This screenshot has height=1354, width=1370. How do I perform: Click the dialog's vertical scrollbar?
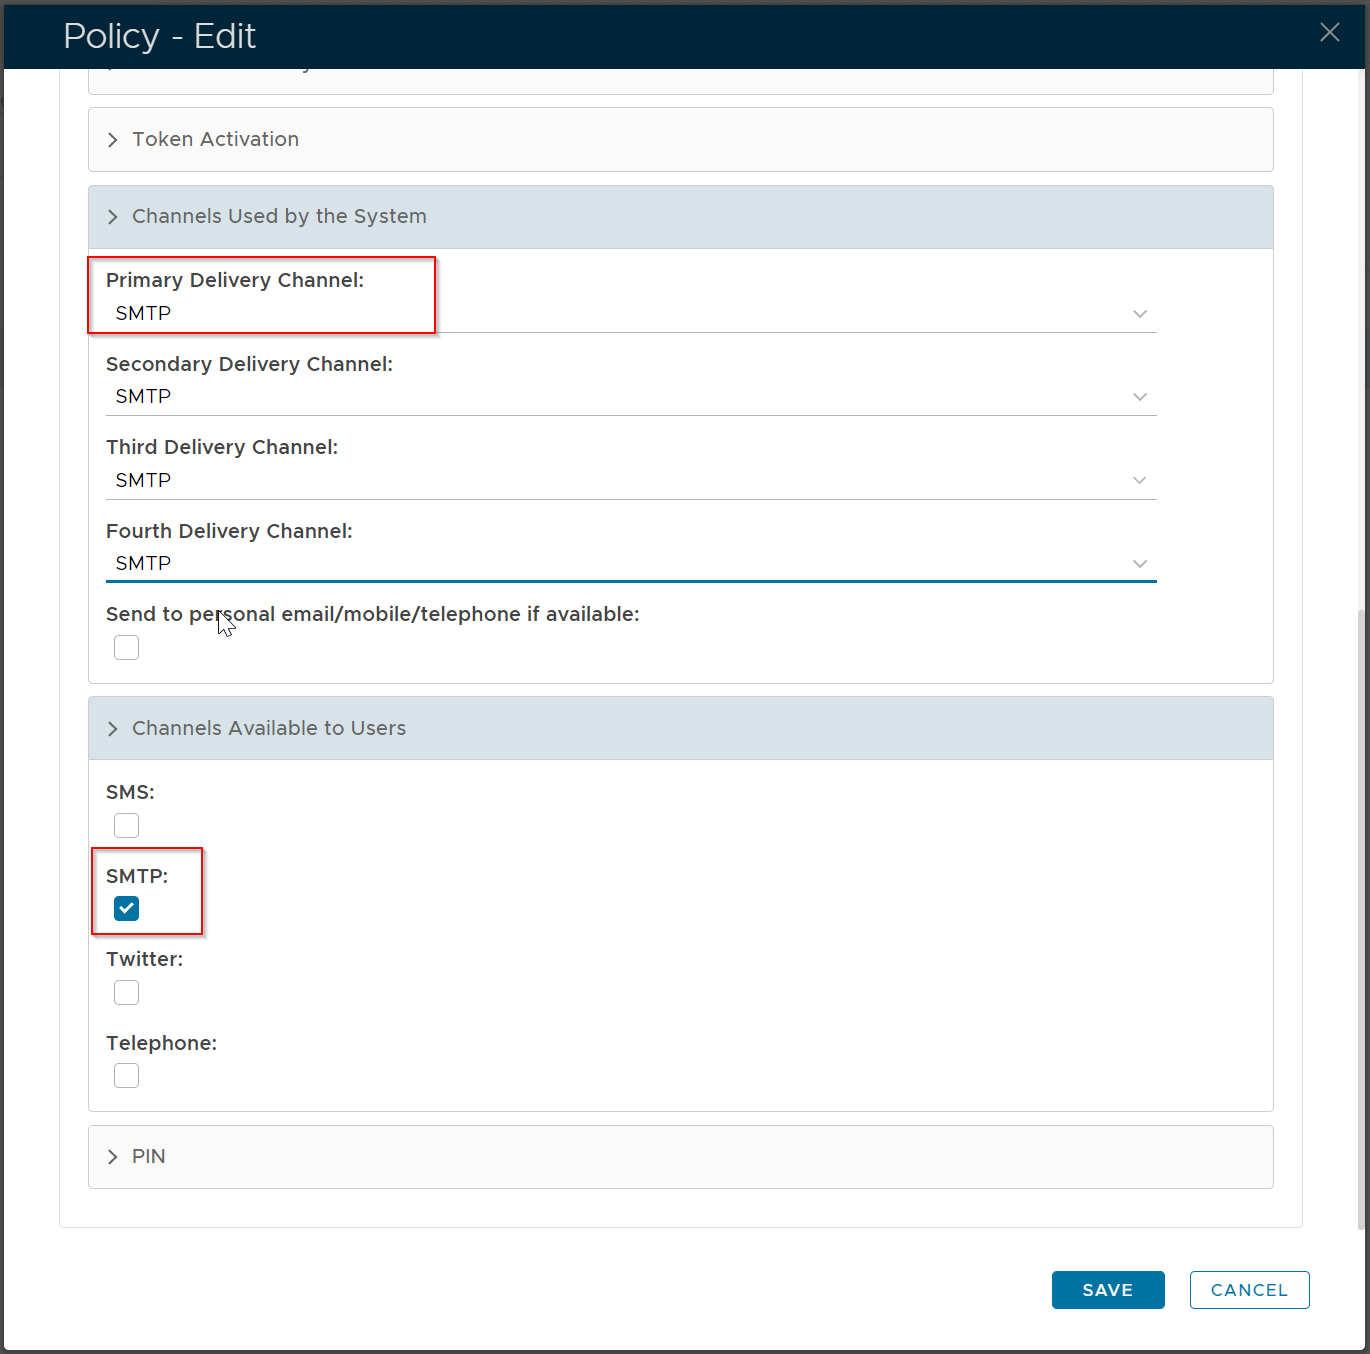click(1363, 900)
